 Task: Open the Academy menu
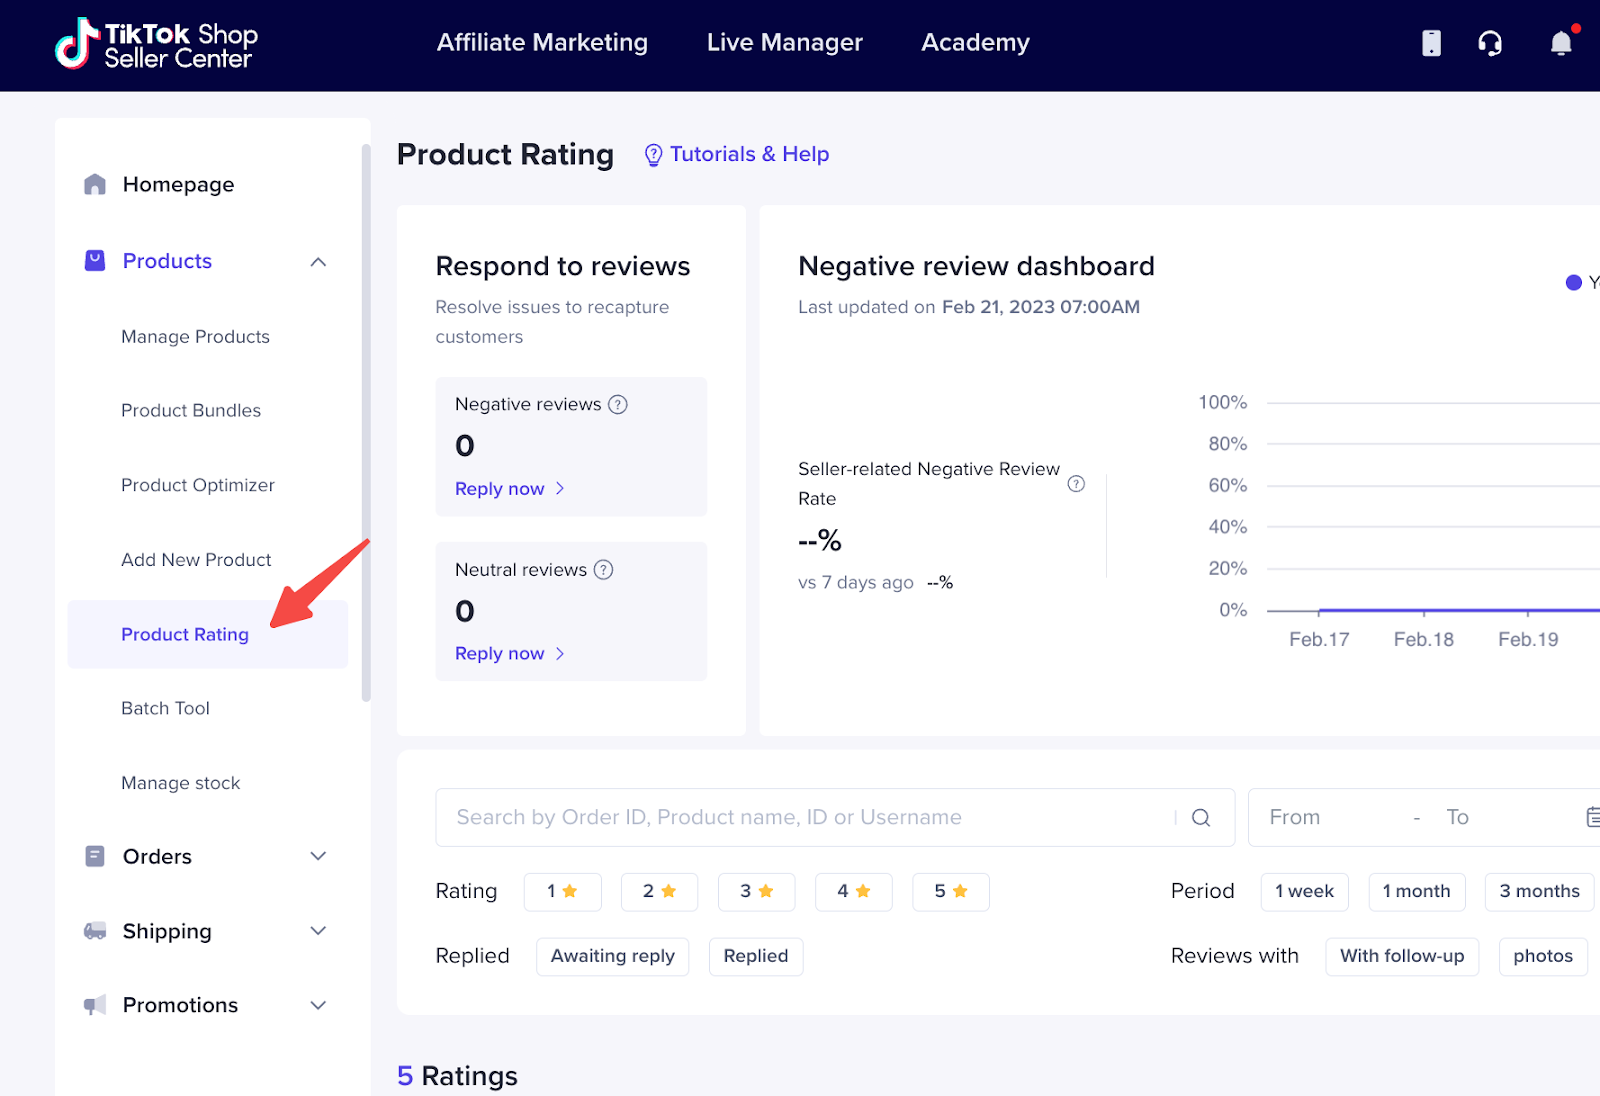[x=974, y=42]
